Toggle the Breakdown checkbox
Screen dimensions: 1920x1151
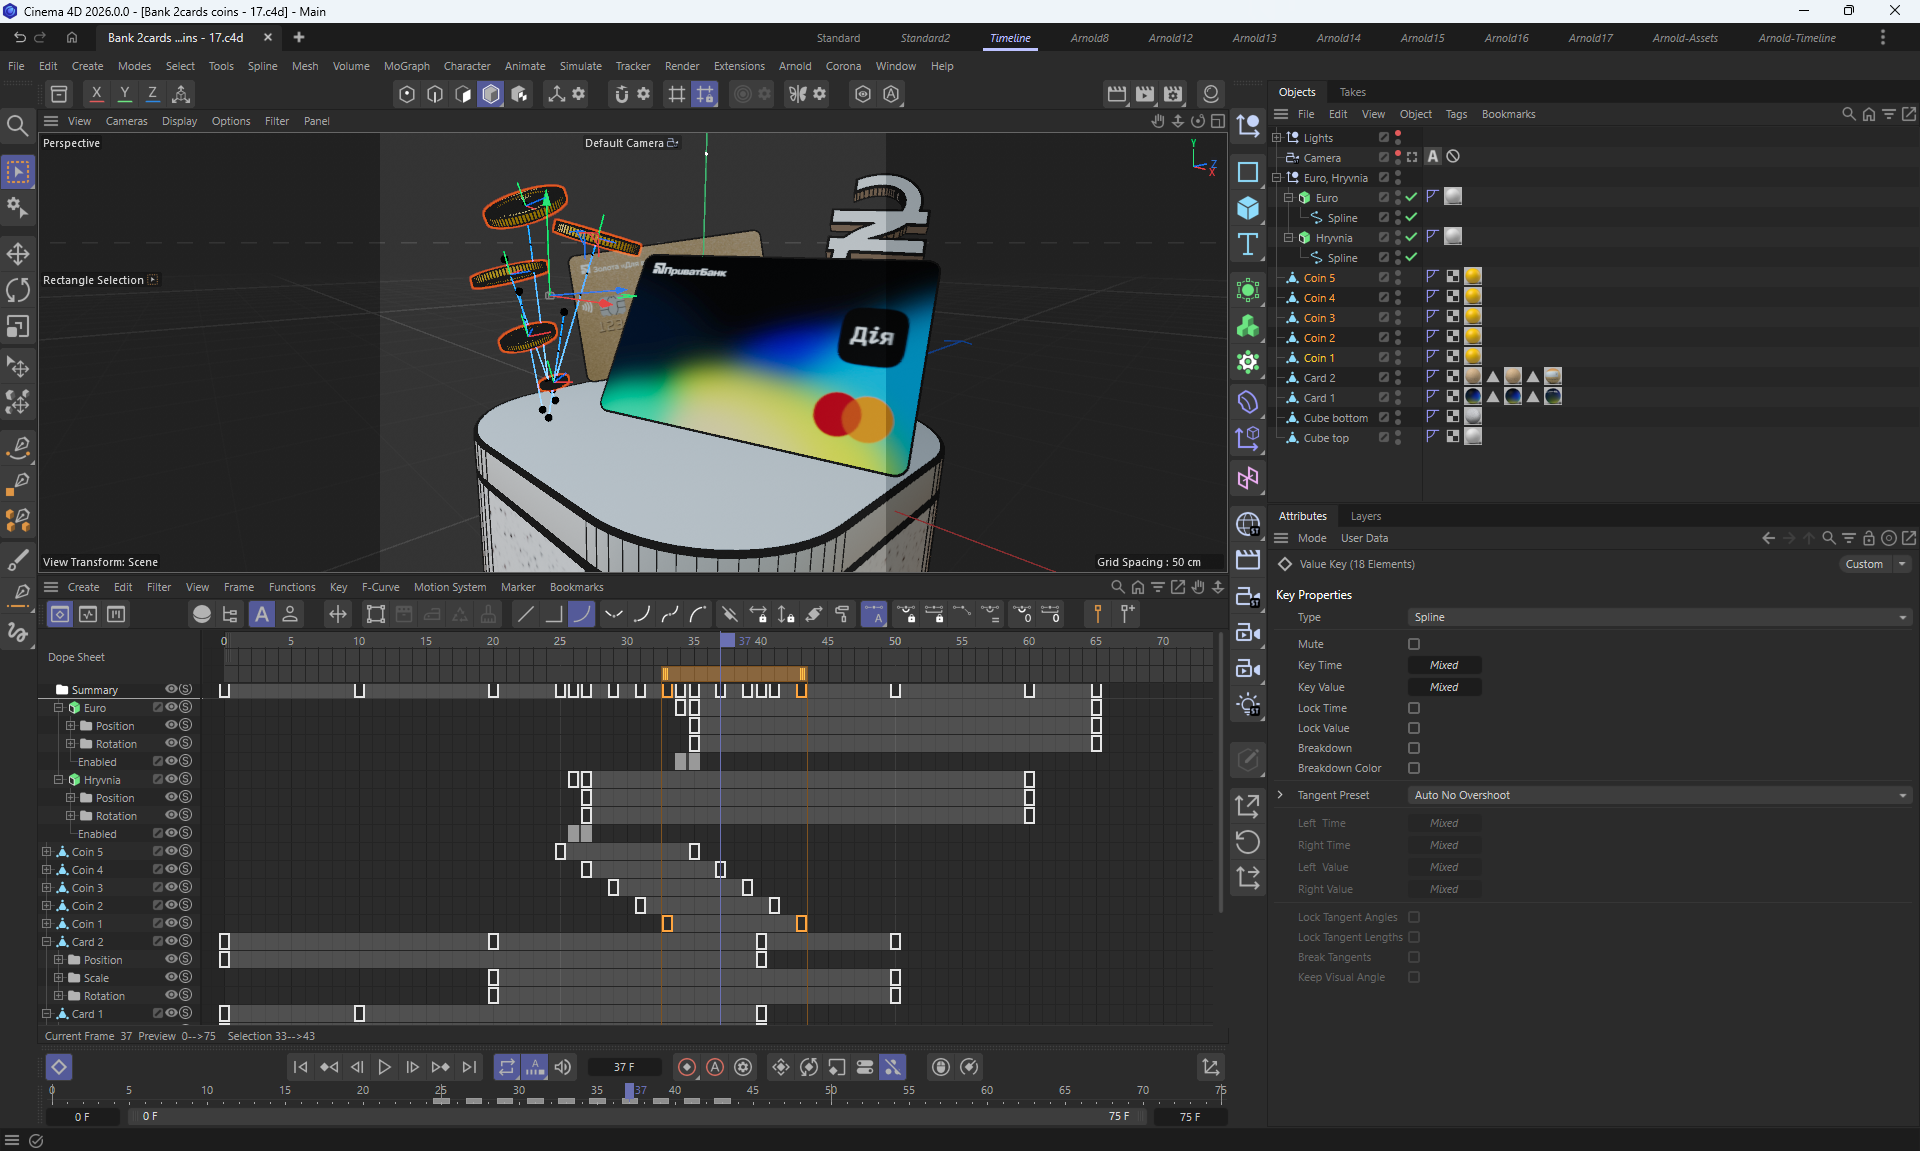pos(1414,748)
